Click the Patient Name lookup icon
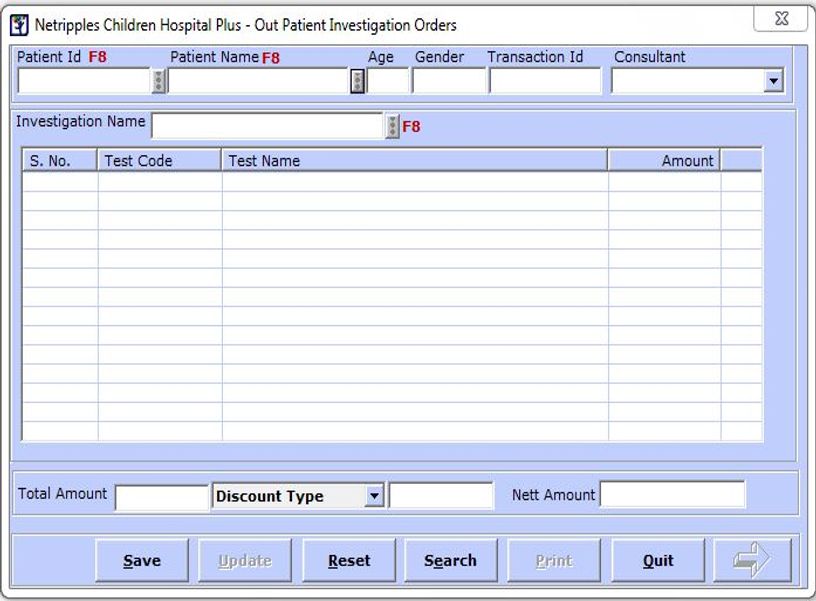816x601 pixels. (357, 81)
